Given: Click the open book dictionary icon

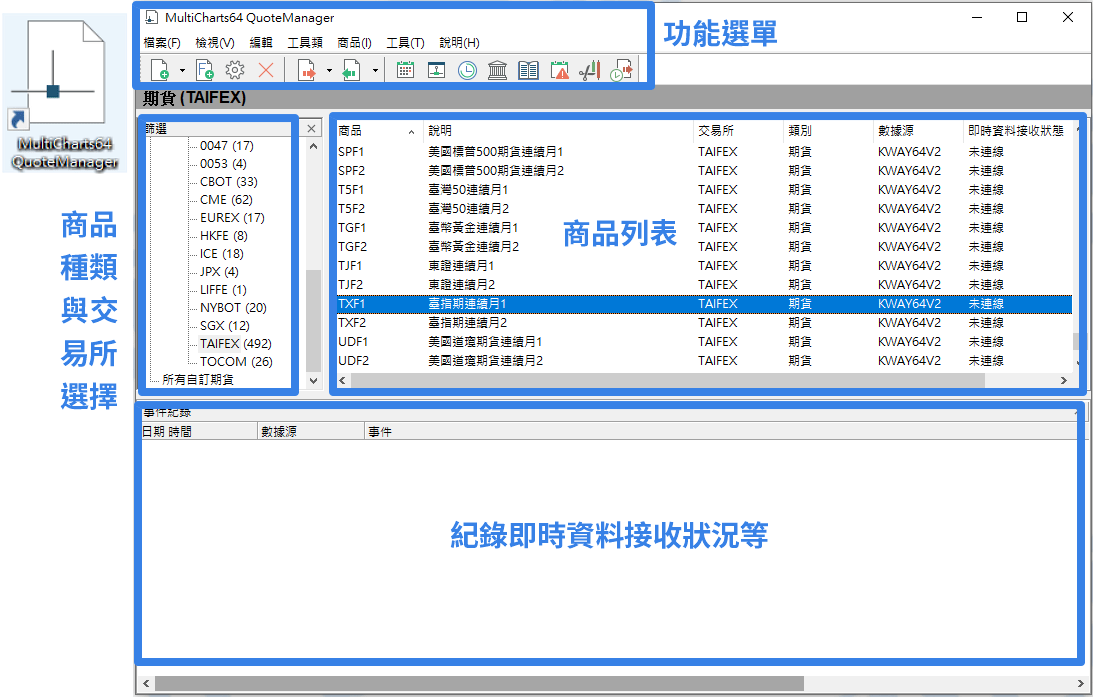Looking at the screenshot, I should click(528, 70).
